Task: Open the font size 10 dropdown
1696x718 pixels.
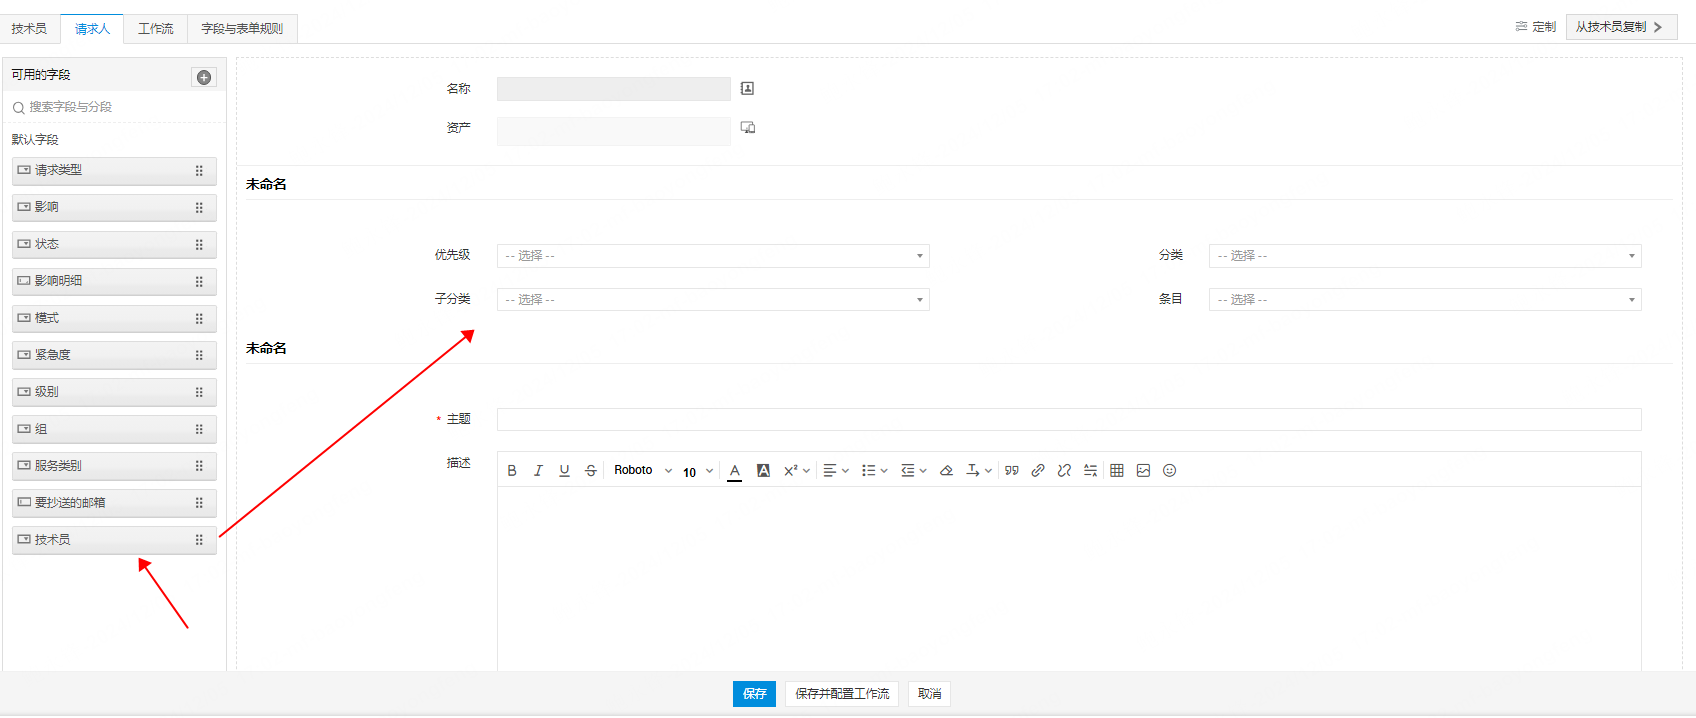Action: (x=698, y=472)
